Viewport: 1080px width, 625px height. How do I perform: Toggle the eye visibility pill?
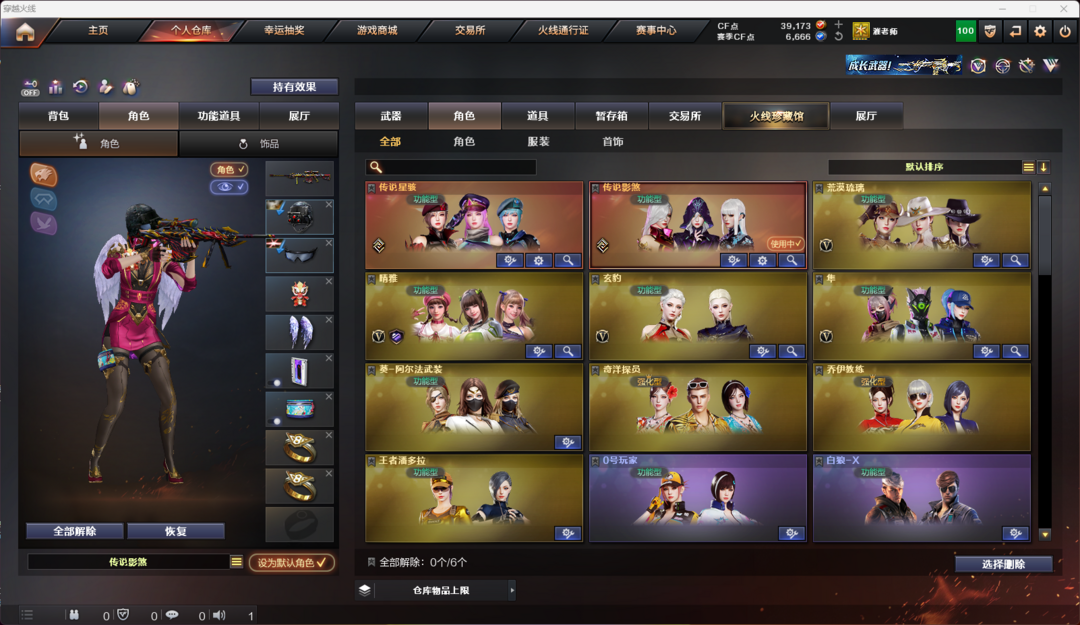coord(229,187)
